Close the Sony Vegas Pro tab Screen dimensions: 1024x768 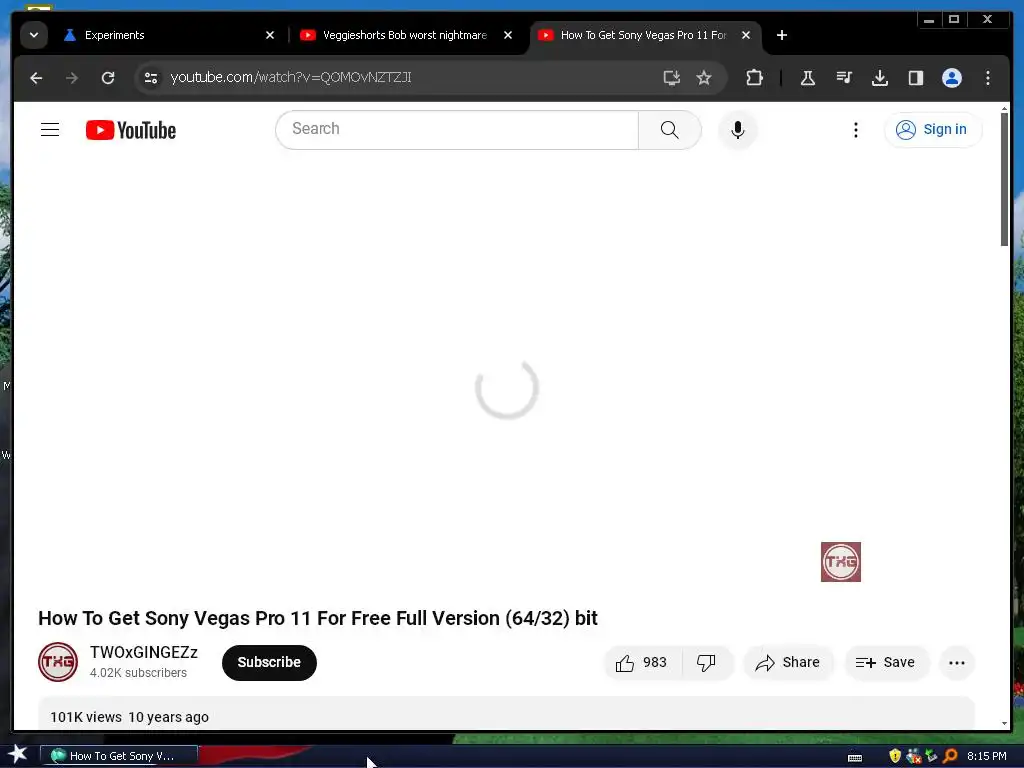(x=745, y=35)
